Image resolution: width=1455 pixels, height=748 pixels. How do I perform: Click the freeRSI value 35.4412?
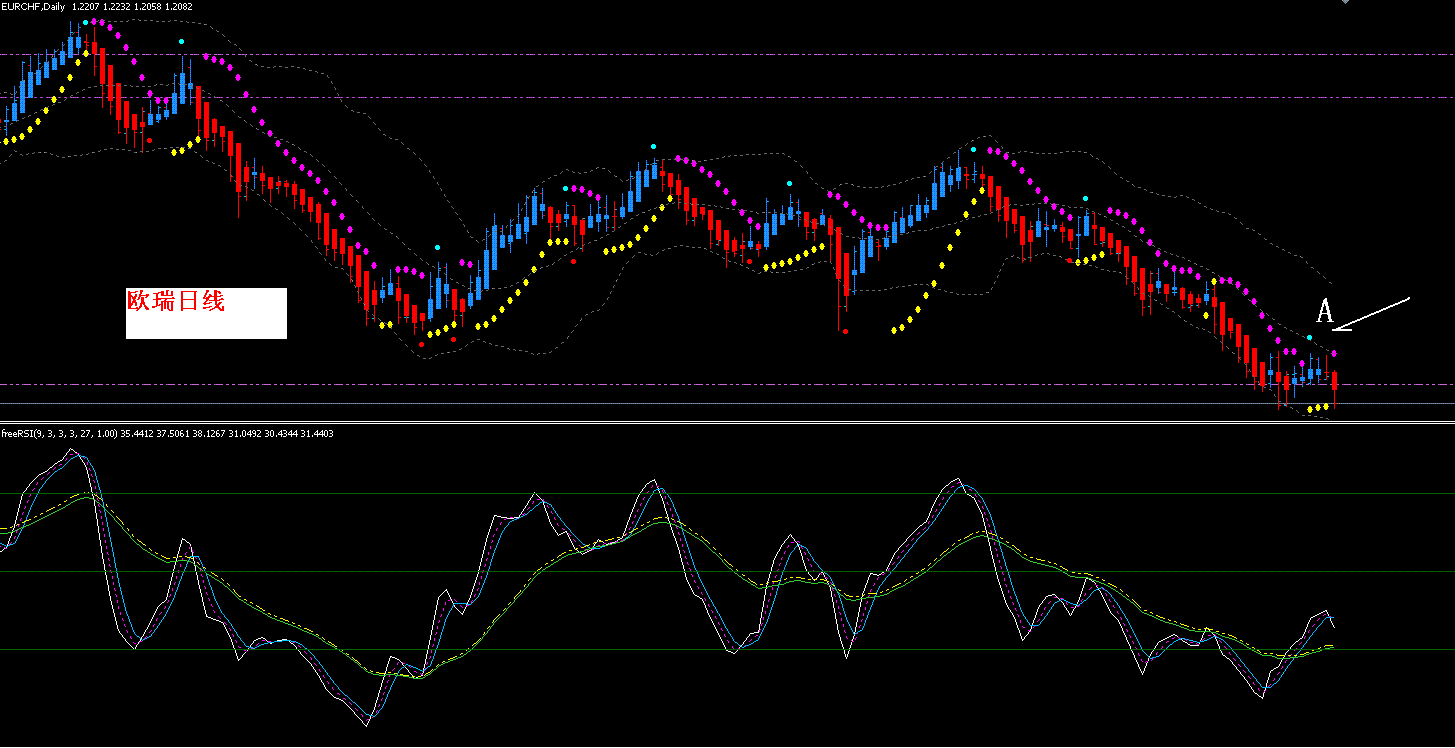tap(137, 433)
